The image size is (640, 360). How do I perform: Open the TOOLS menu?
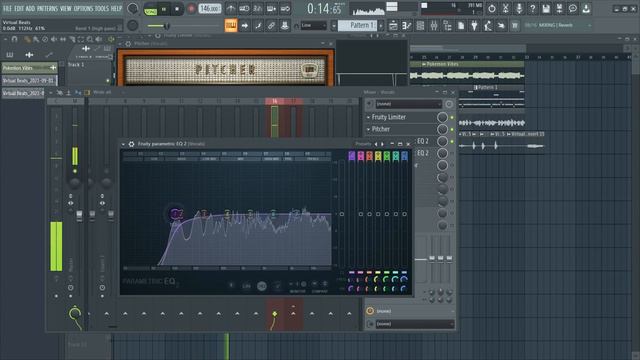click(x=102, y=8)
